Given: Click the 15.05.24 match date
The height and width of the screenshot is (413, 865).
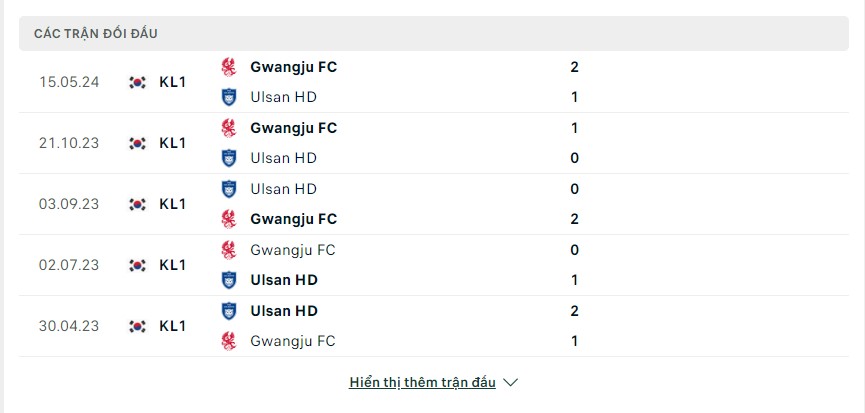Looking at the screenshot, I should [x=69, y=82].
